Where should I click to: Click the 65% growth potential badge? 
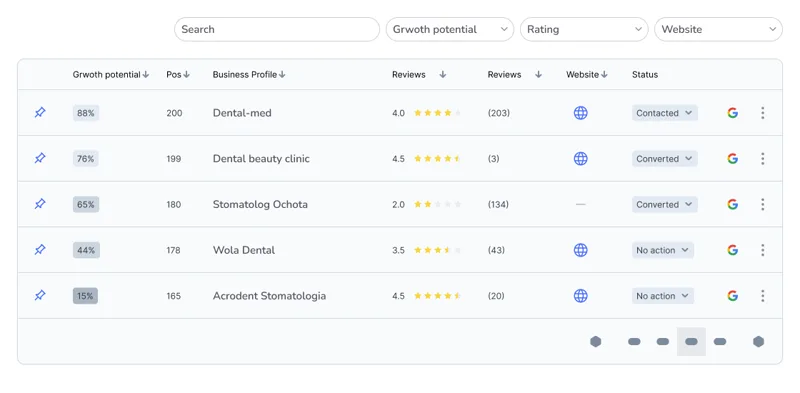tap(86, 204)
